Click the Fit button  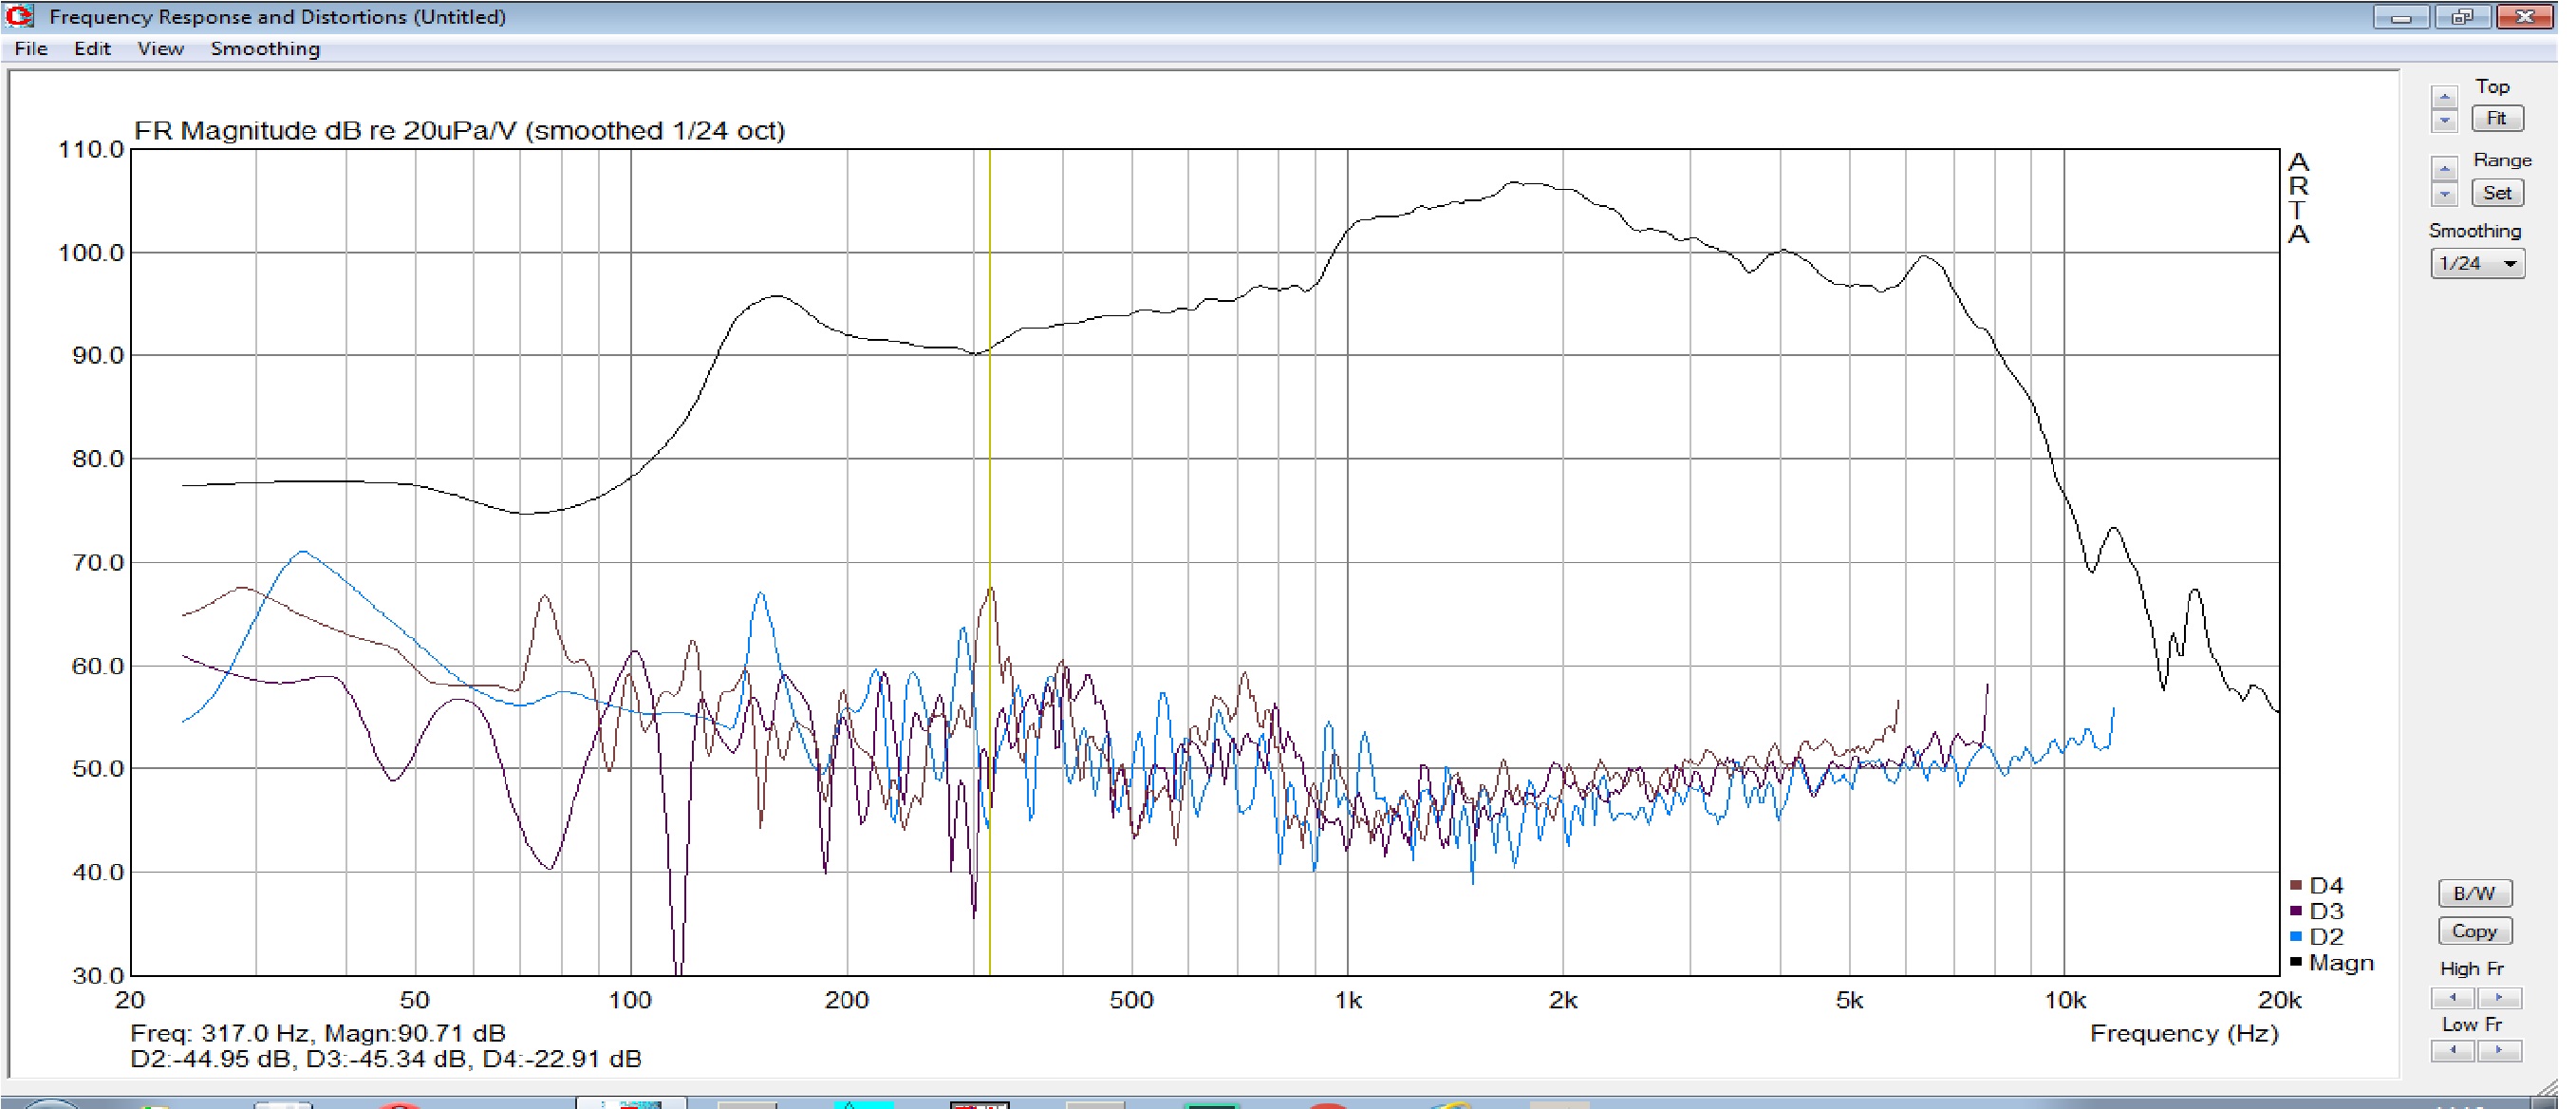tap(2496, 118)
